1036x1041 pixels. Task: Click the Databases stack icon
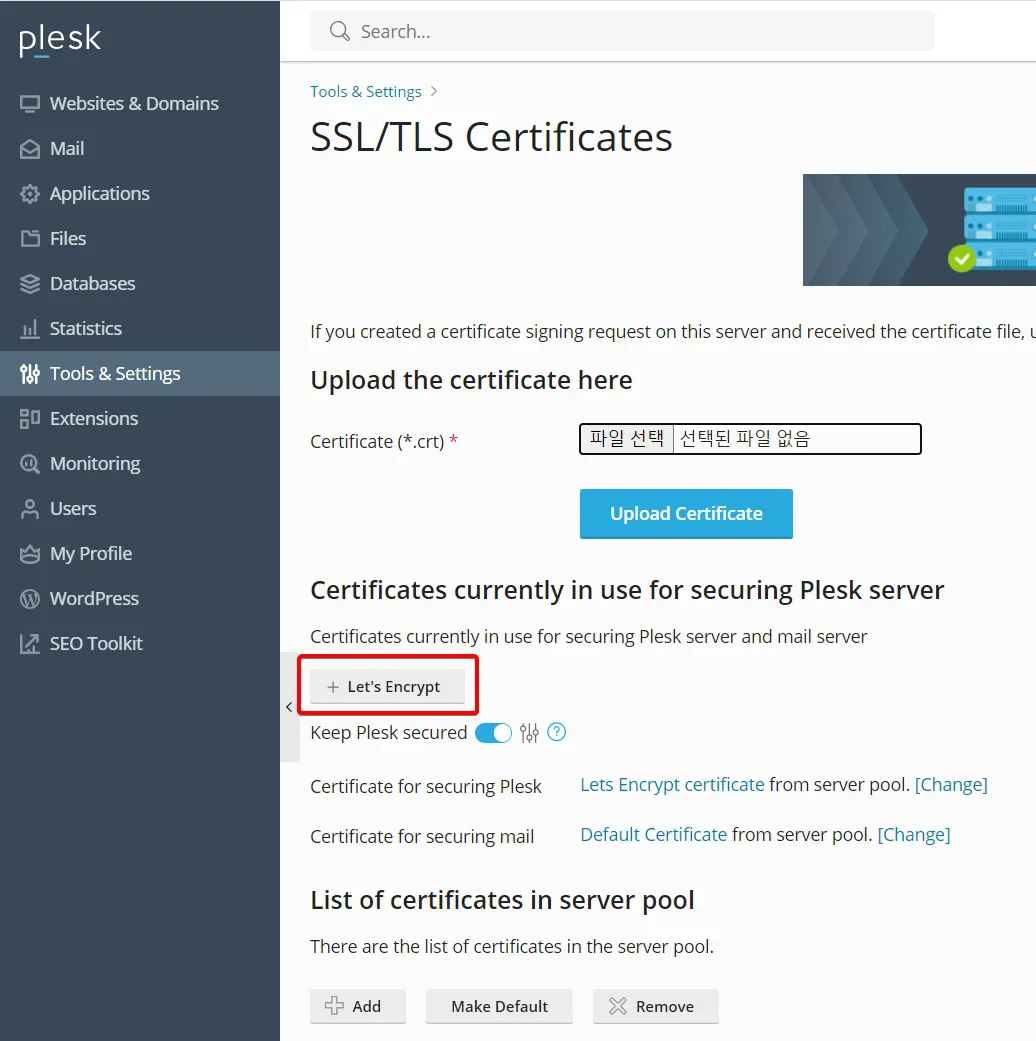click(x=30, y=283)
